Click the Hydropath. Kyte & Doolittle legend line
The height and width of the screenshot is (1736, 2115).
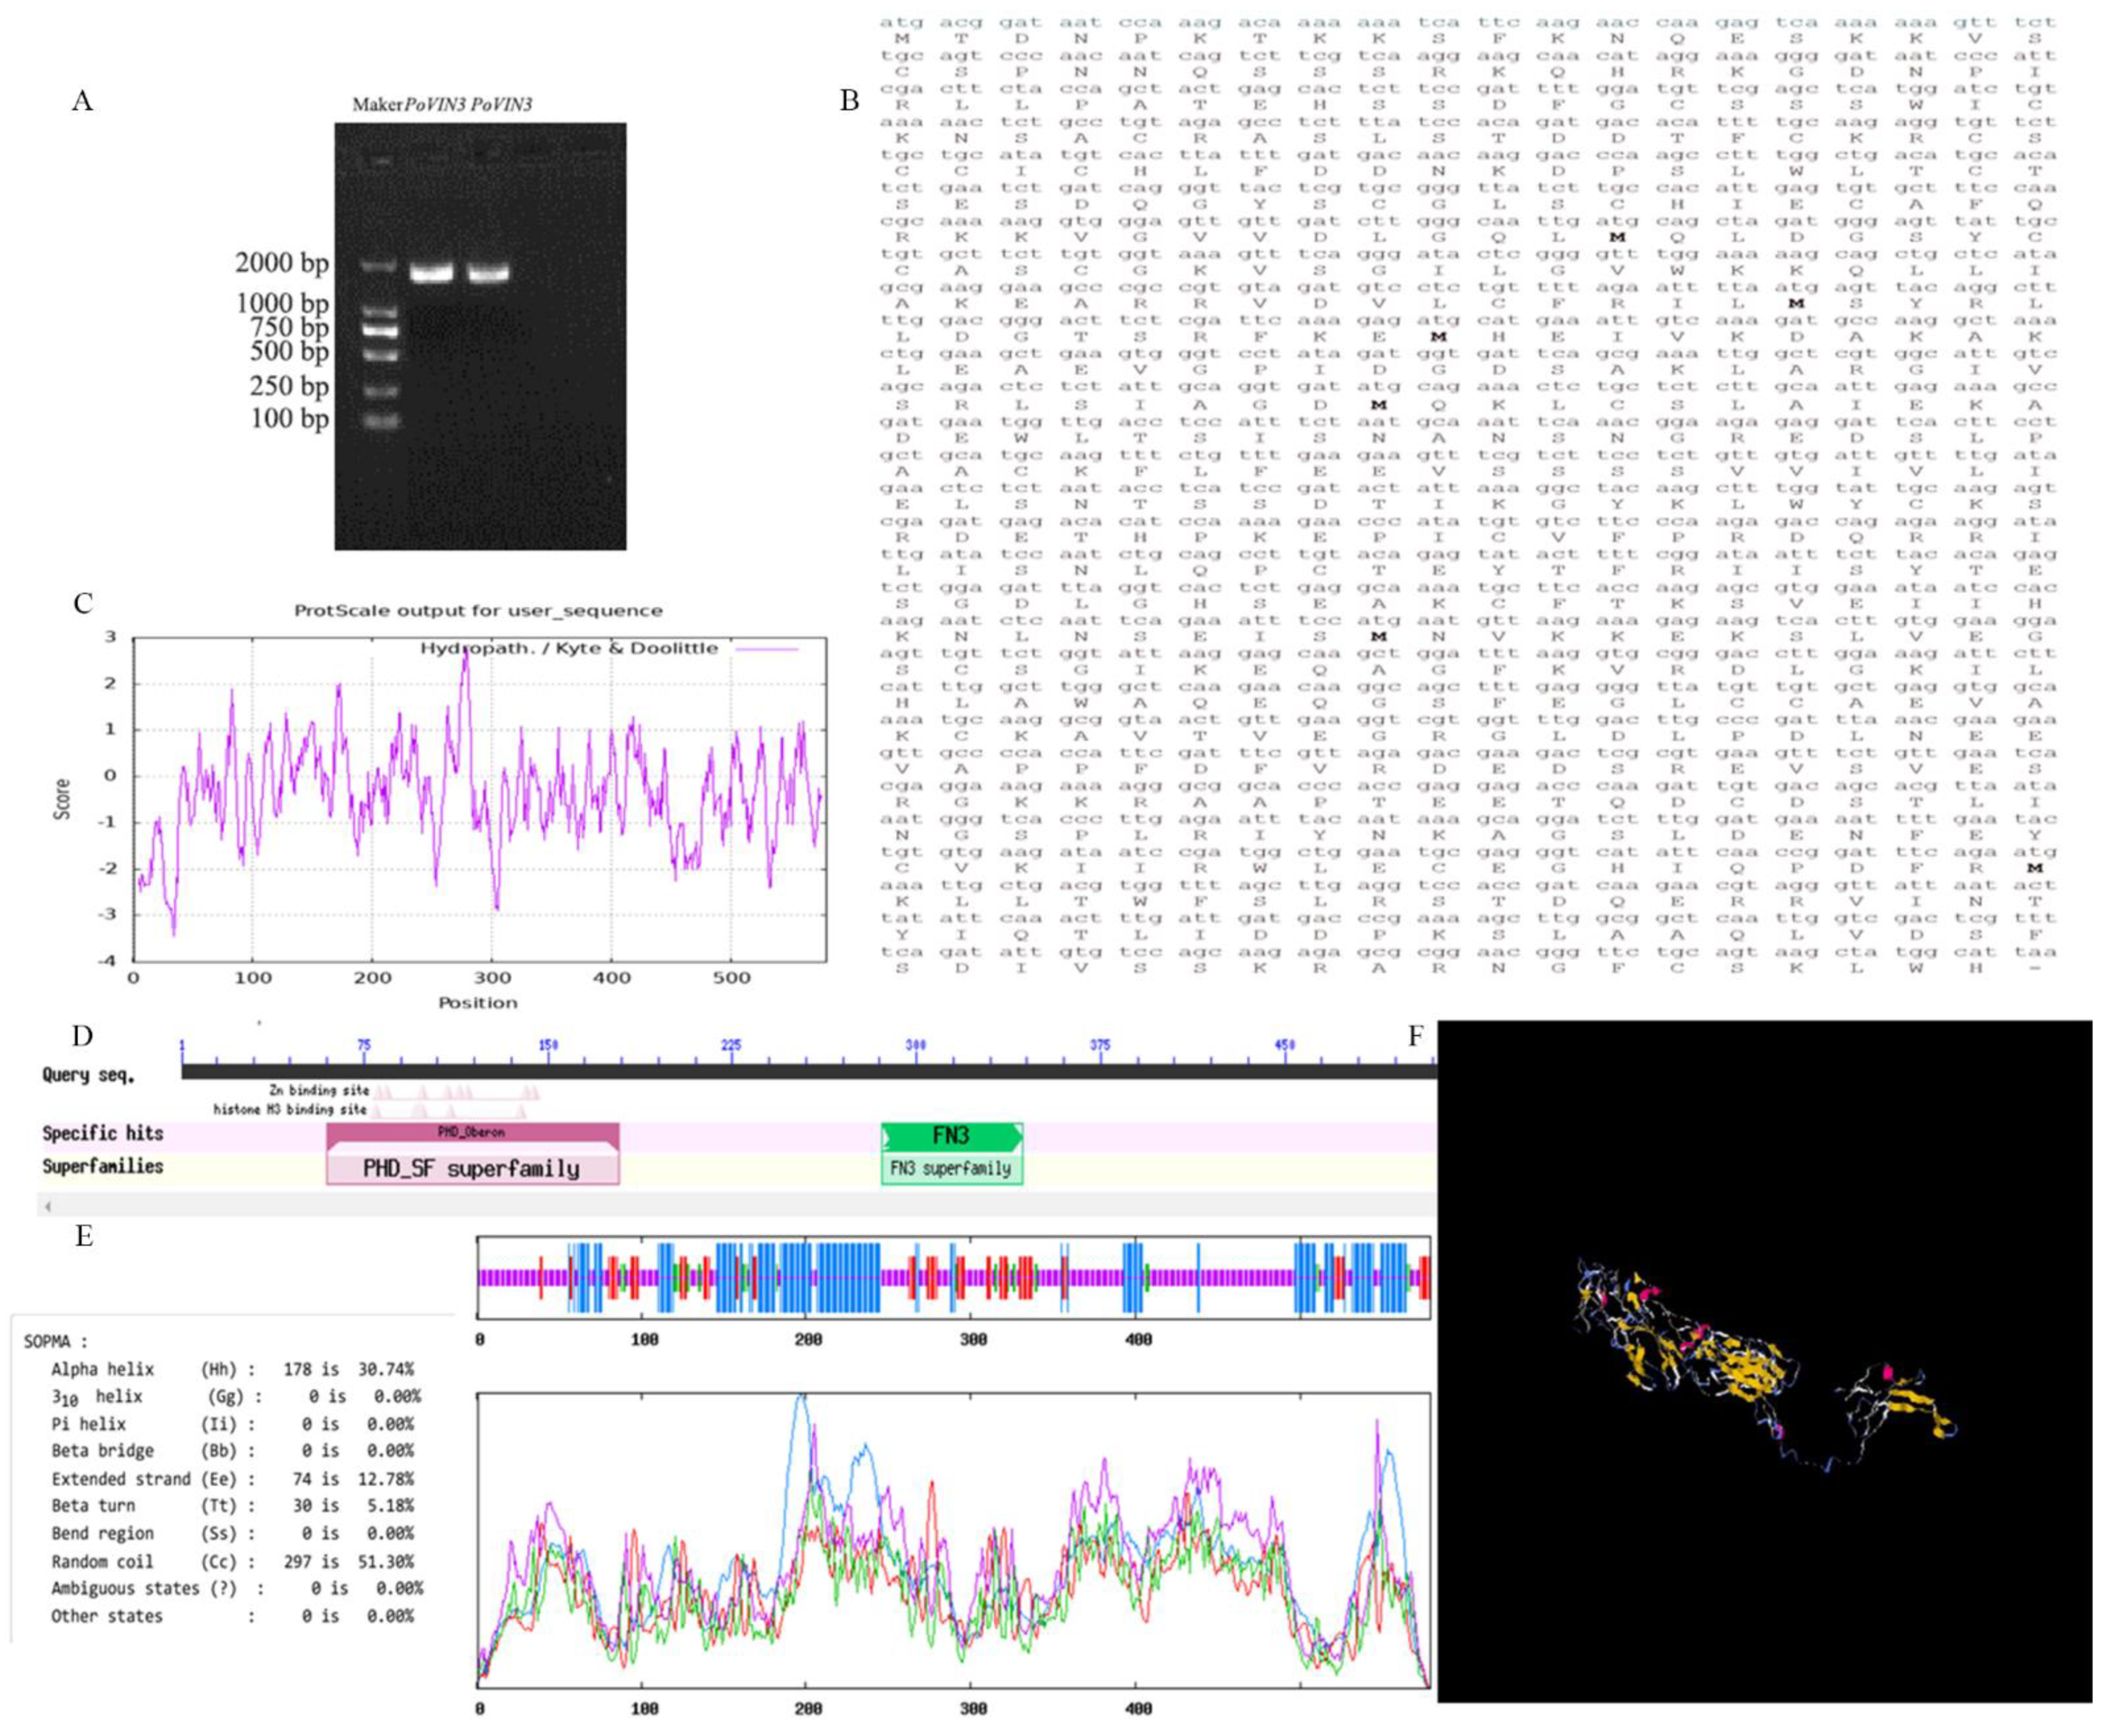tap(767, 649)
